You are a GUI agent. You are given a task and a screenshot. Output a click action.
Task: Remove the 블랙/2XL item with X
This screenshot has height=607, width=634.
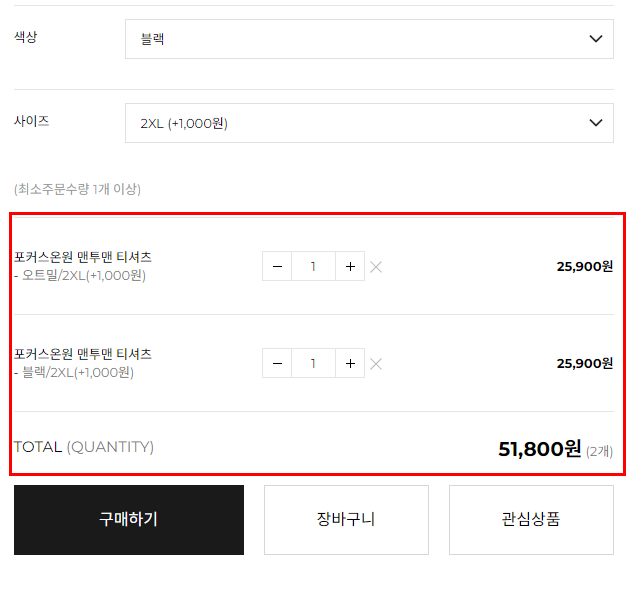tap(376, 364)
